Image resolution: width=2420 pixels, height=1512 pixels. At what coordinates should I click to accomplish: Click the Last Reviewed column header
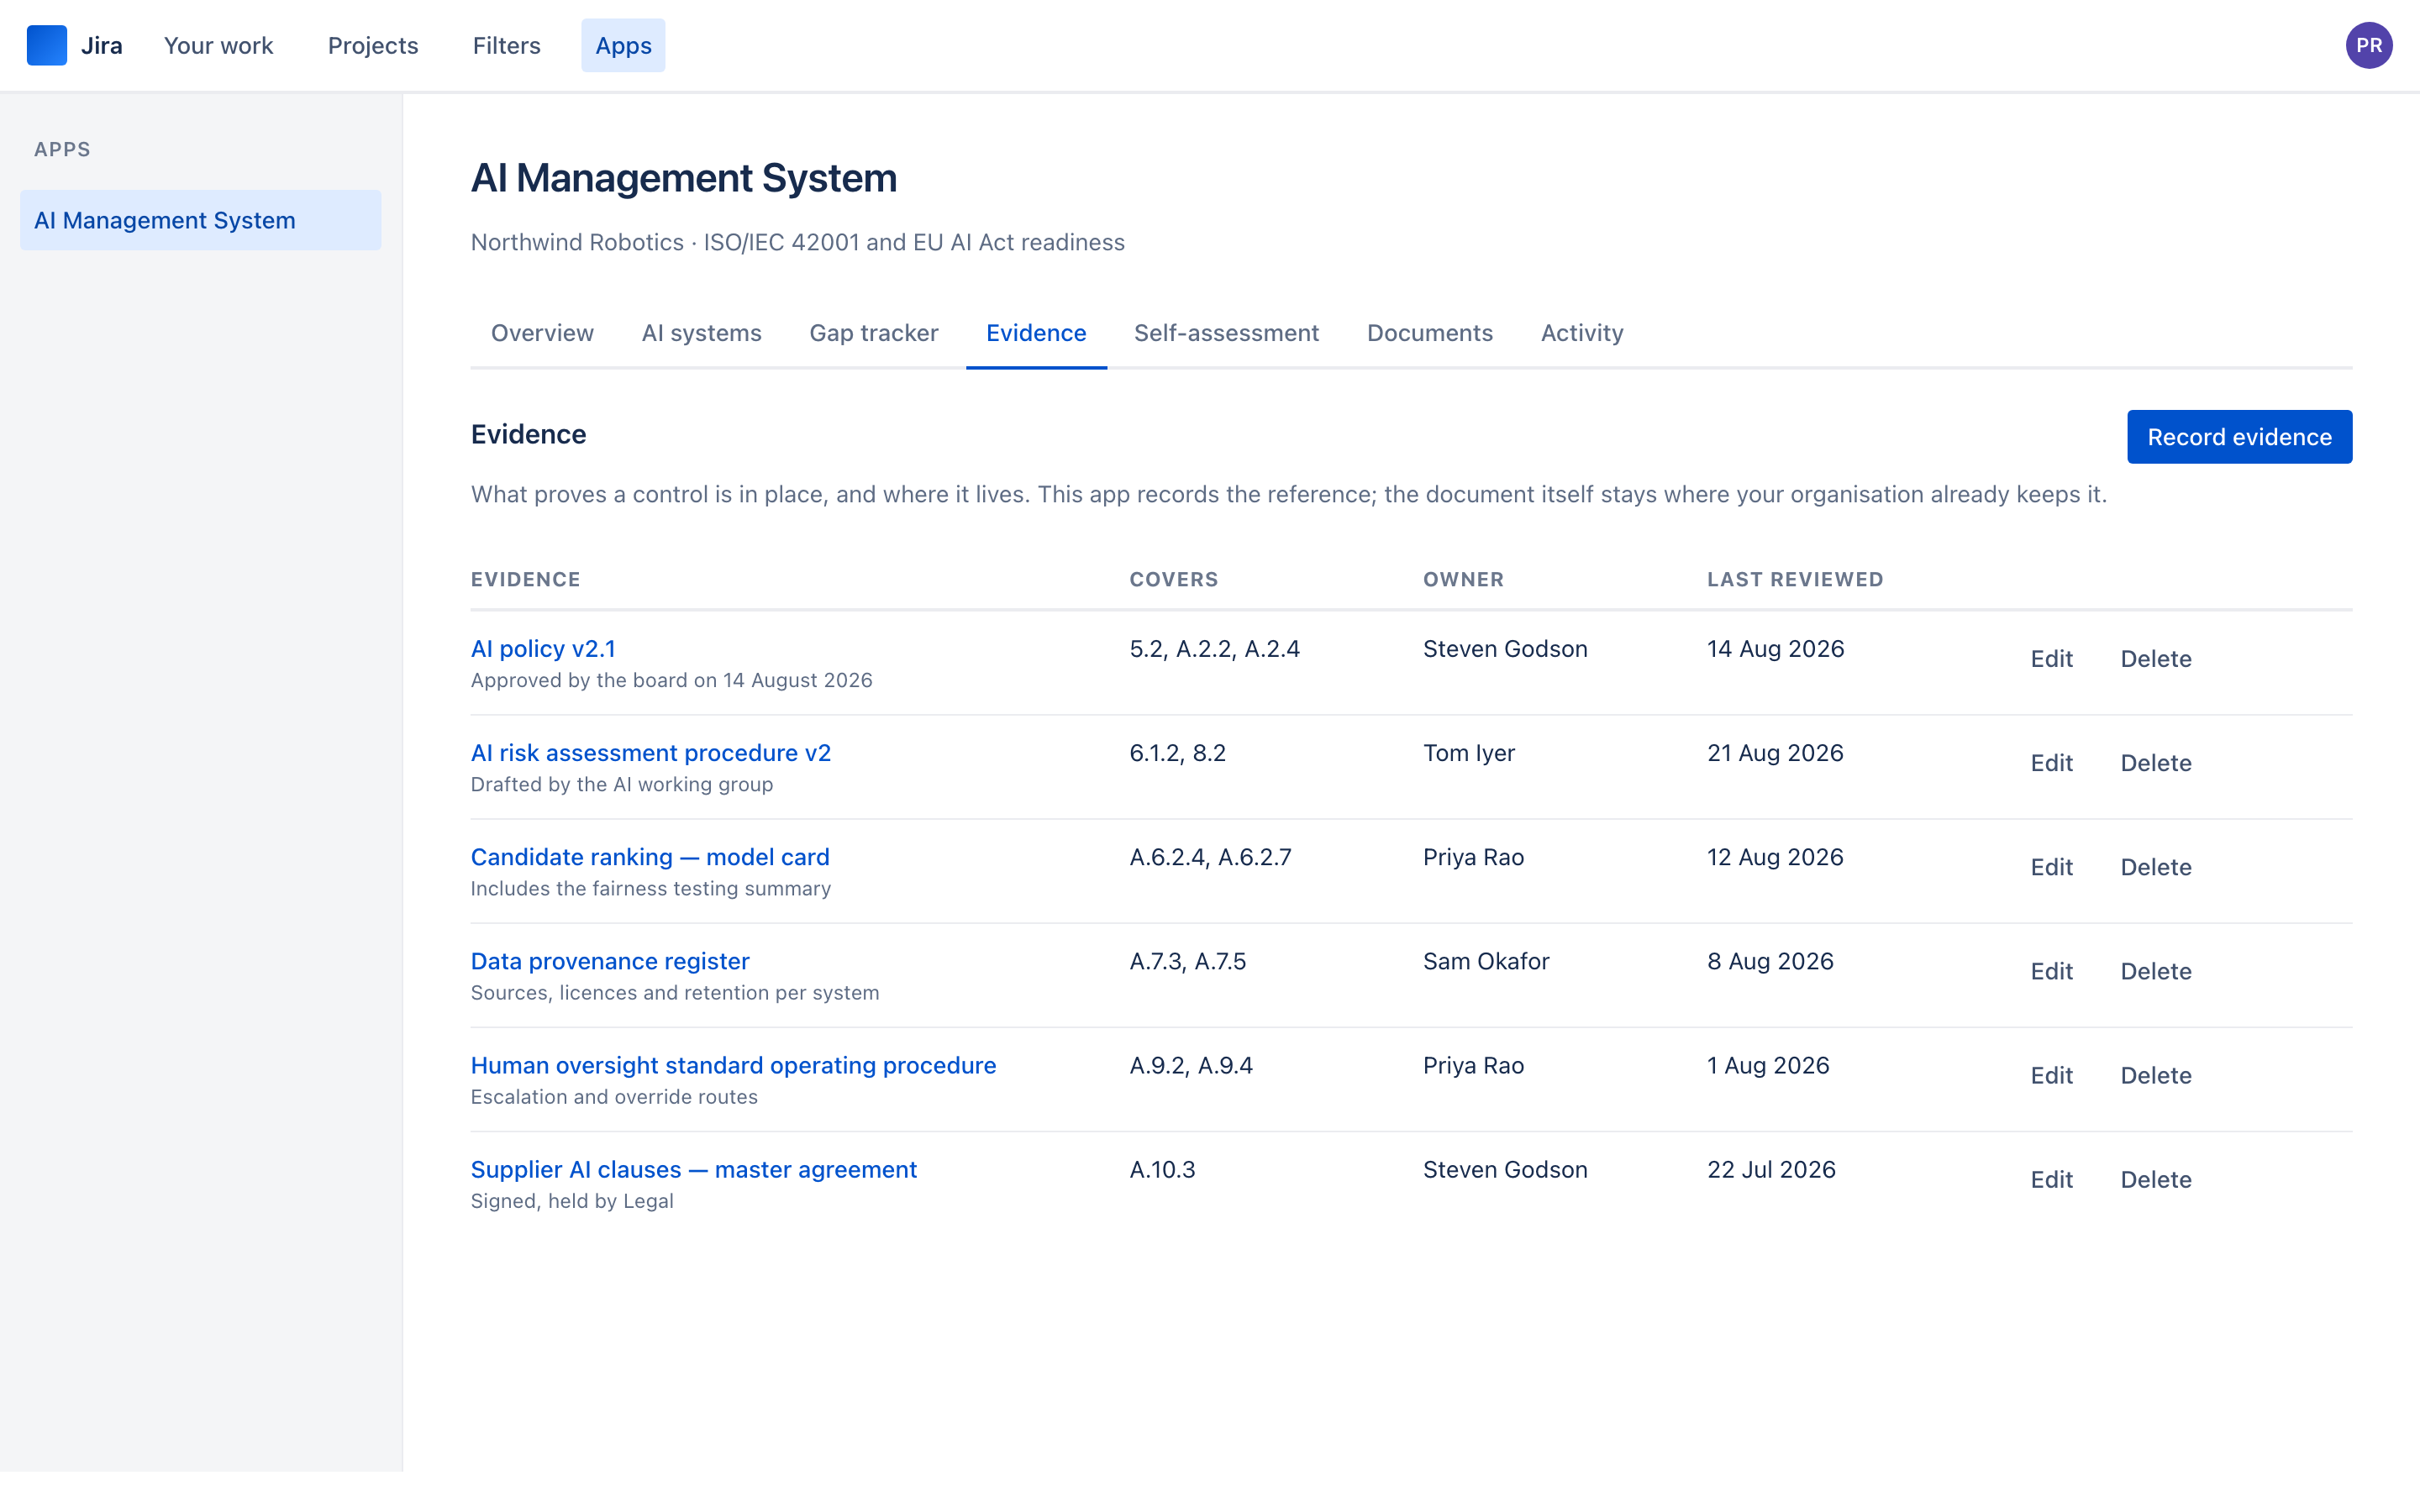point(1795,580)
